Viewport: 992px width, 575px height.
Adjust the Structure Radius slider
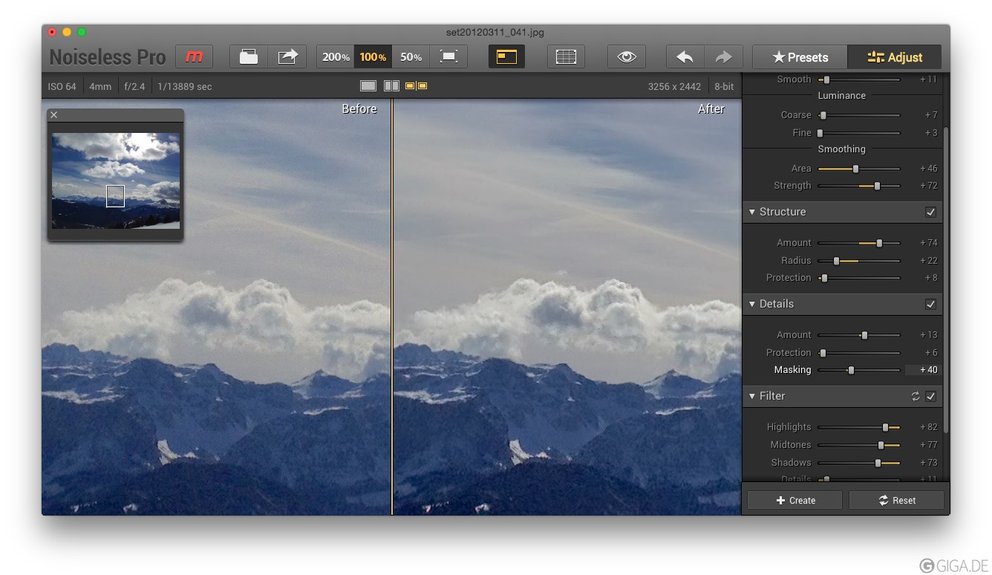(859, 261)
